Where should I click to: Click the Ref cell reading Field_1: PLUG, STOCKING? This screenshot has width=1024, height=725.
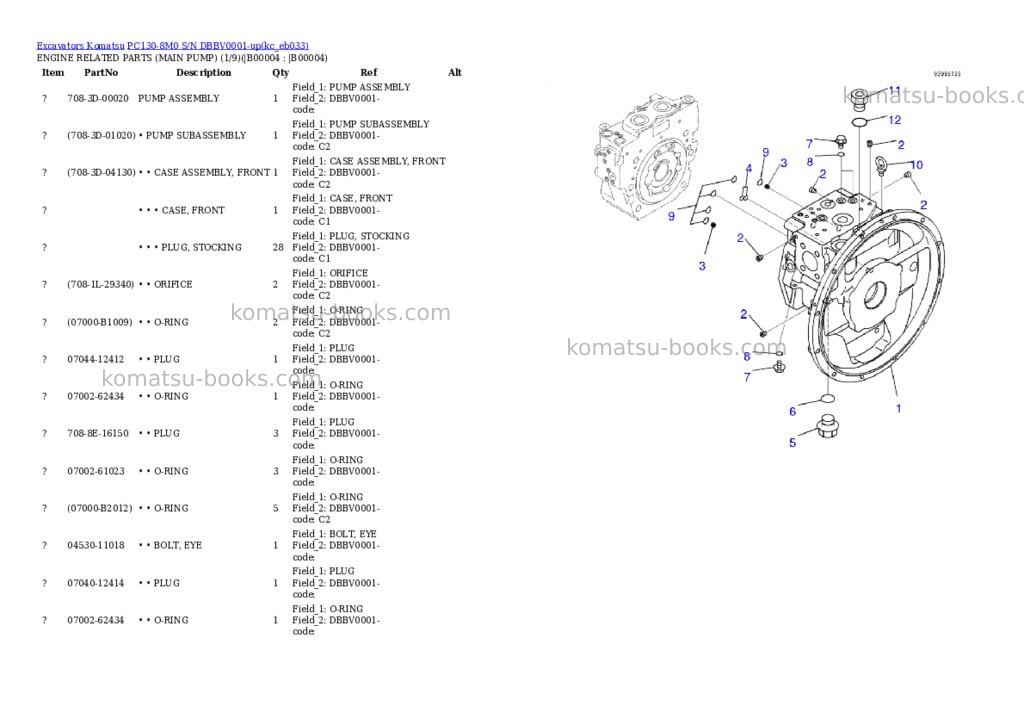click(351, 248)
